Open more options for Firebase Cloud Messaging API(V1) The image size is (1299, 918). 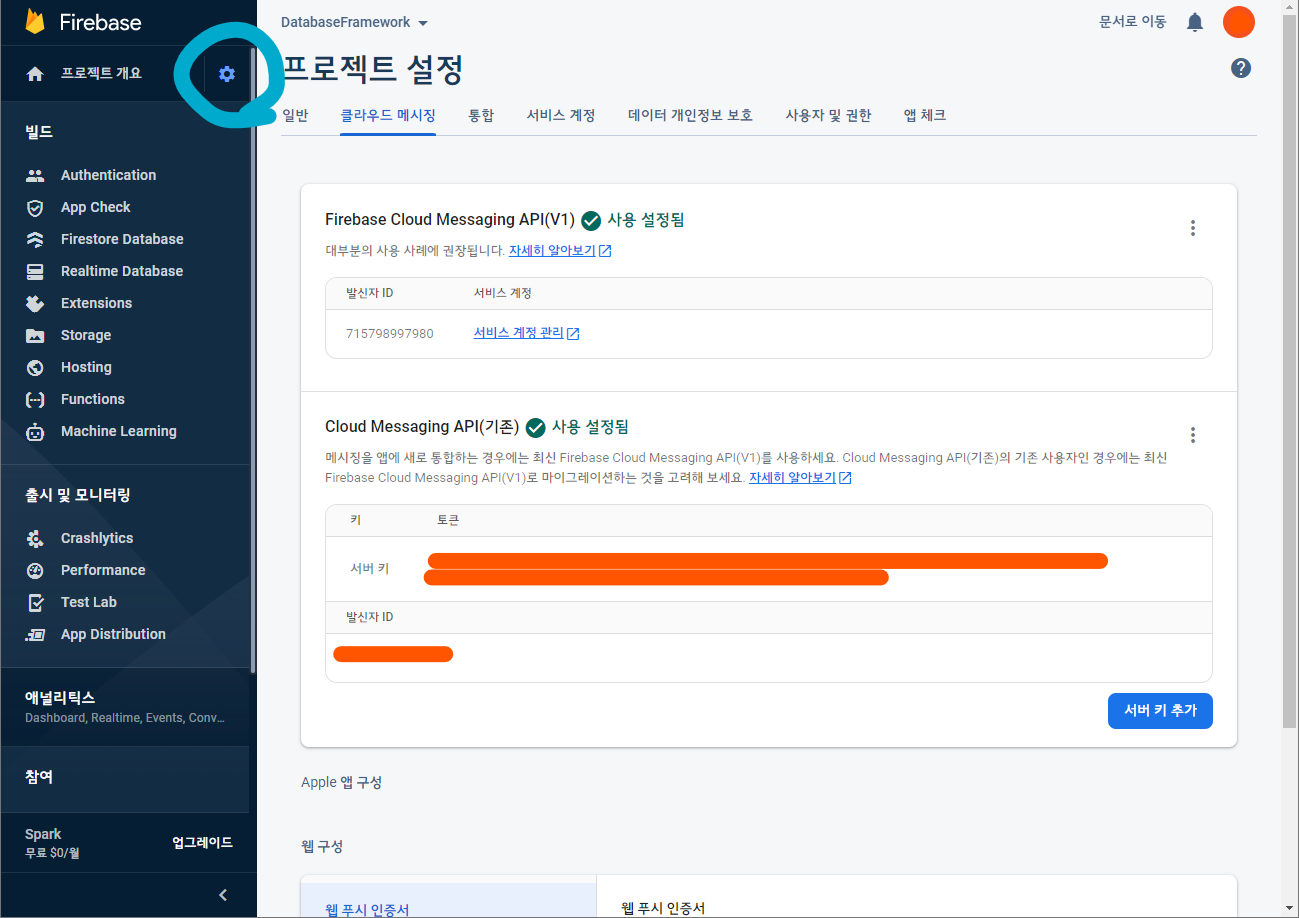1193,228
